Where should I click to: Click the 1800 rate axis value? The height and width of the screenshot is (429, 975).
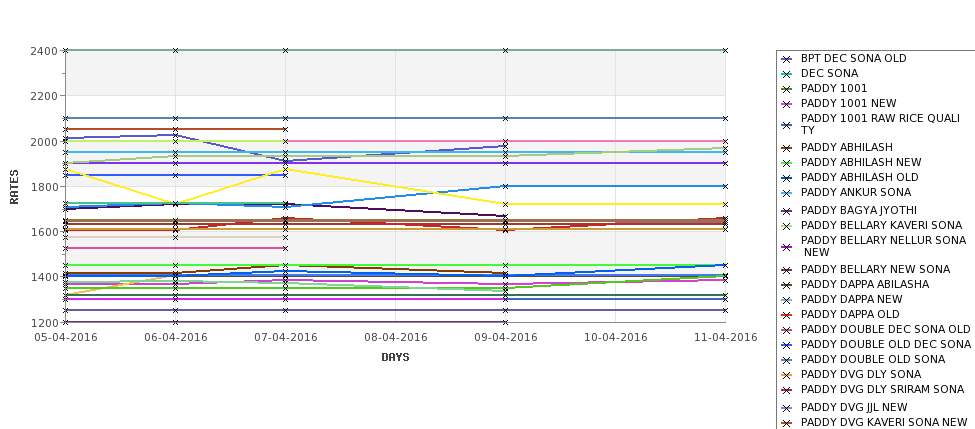[44, 187]
